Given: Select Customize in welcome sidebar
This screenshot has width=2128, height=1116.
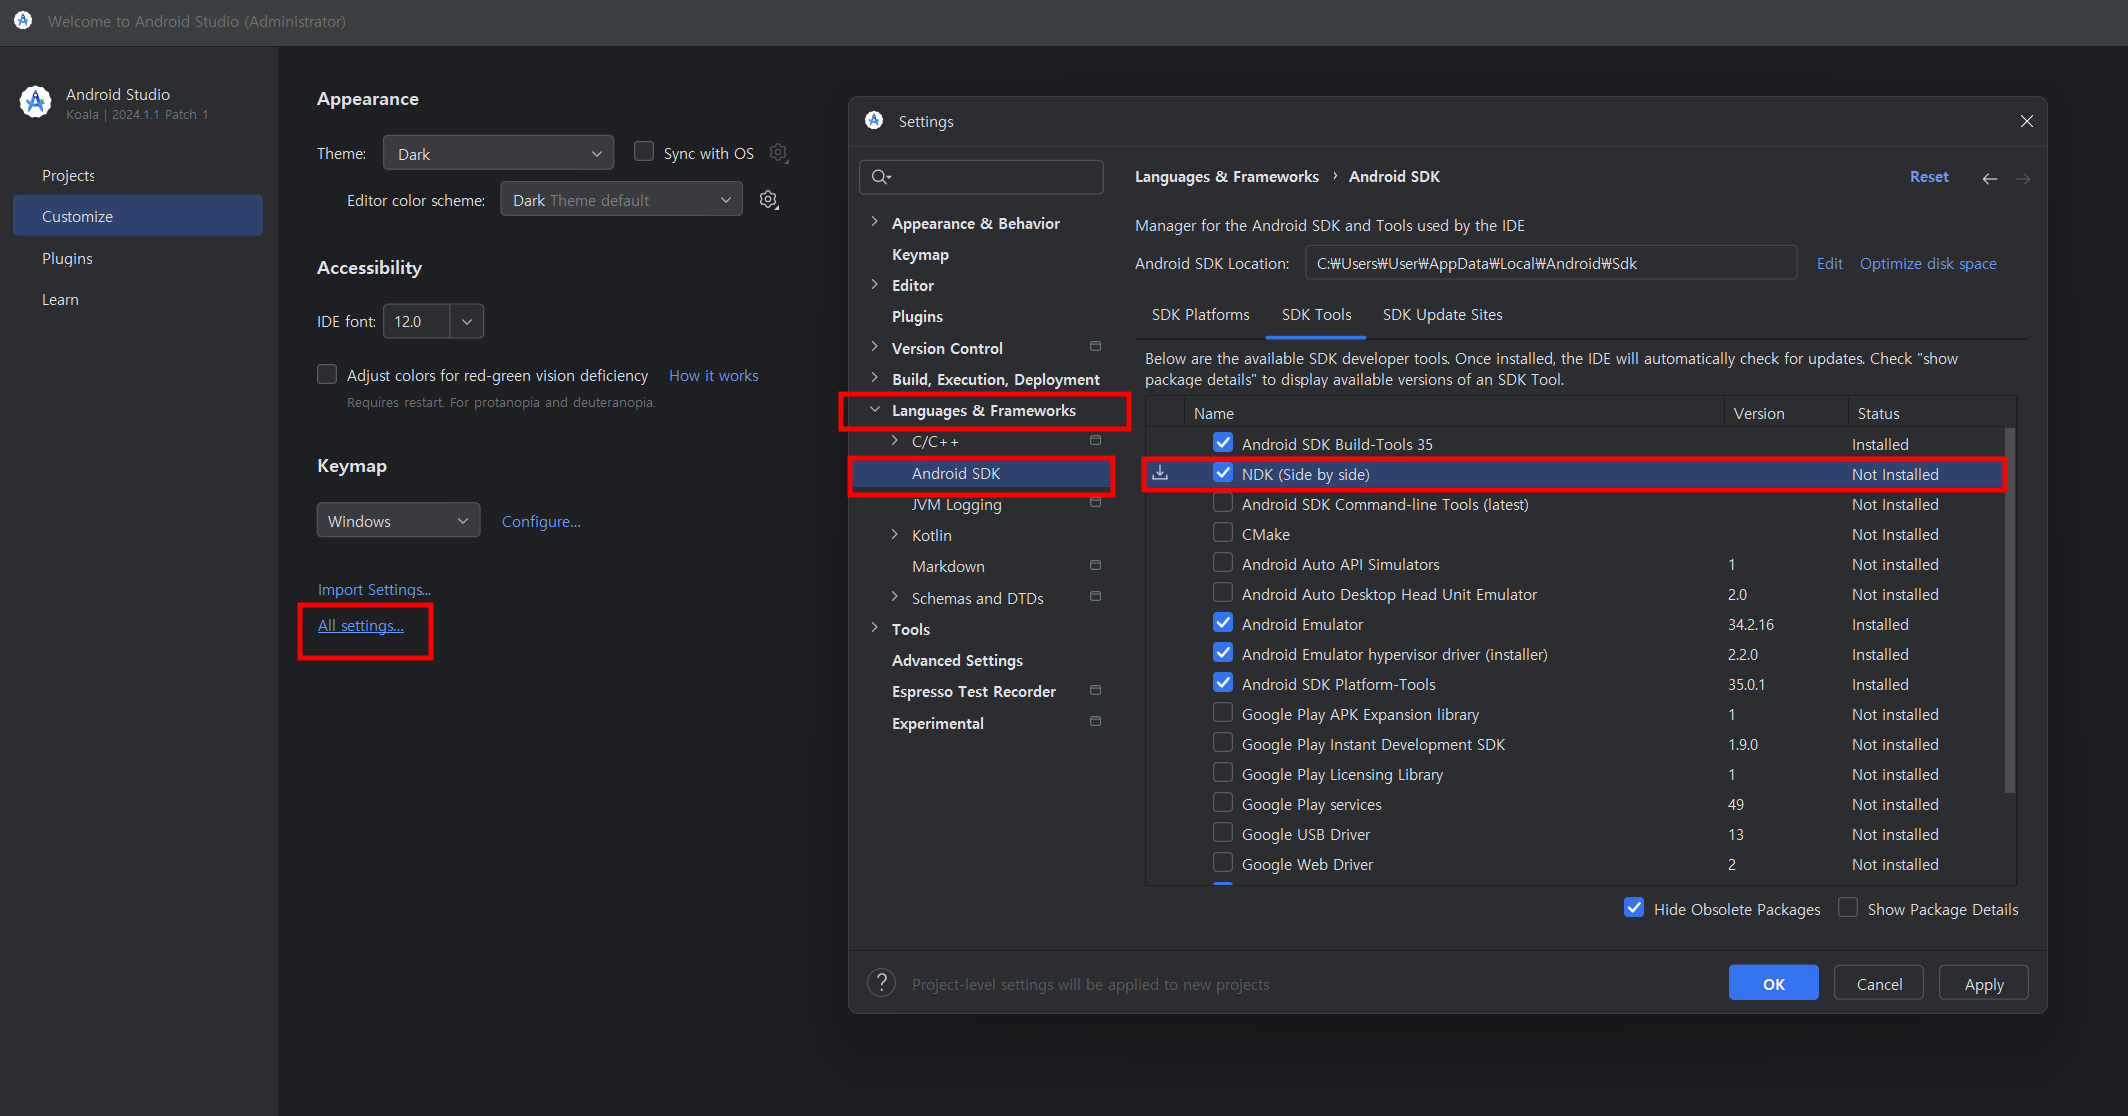Looking at the screenshot, I should (138, 216).
